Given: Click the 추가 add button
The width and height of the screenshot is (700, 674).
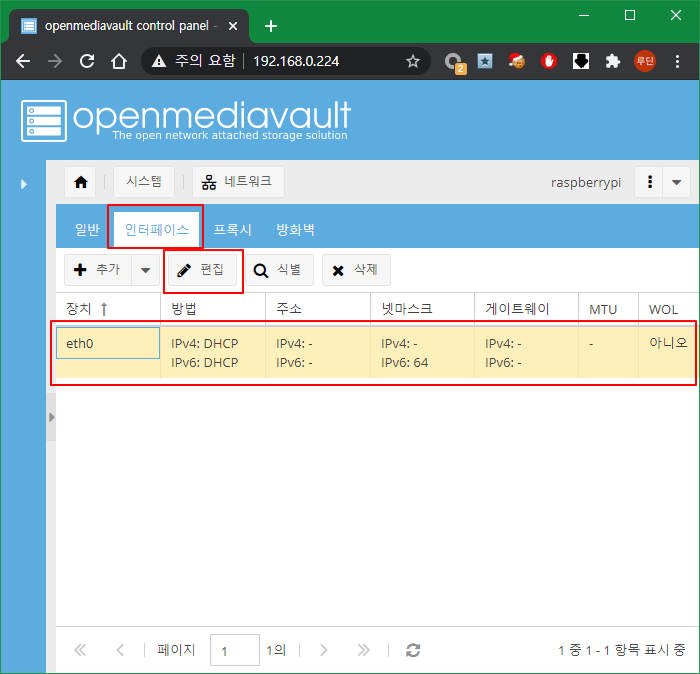Looking at the screenshot, I should [98, 270].
